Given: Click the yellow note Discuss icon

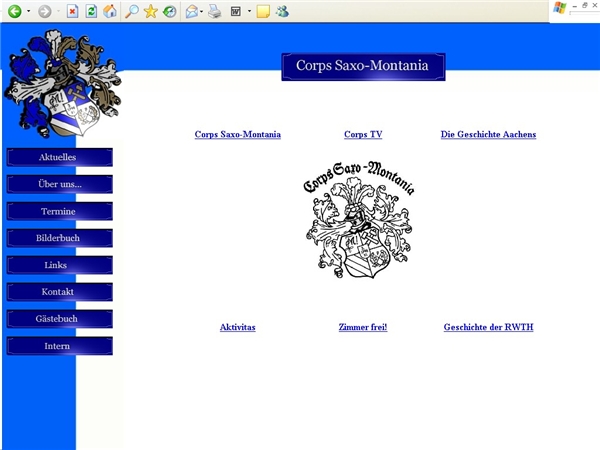Looking at the screenshot, I should click(263, 11).
